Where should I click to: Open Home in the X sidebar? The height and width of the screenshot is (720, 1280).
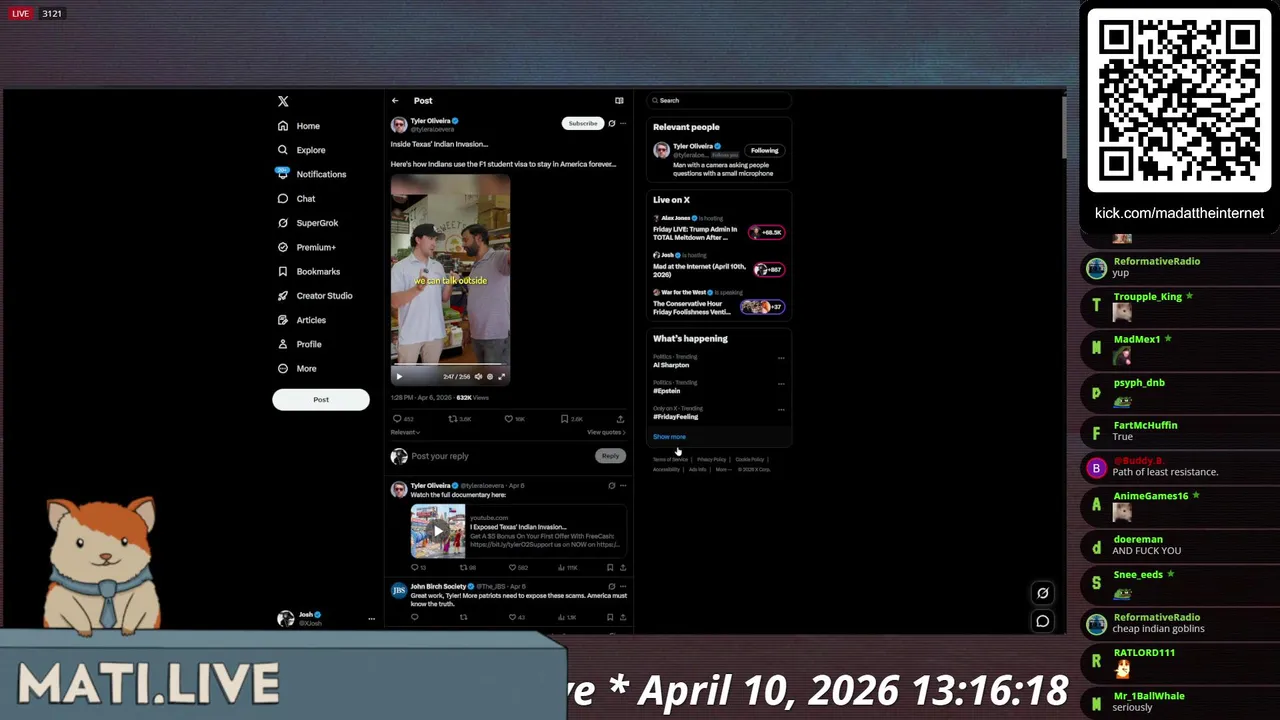pos(299,126)
